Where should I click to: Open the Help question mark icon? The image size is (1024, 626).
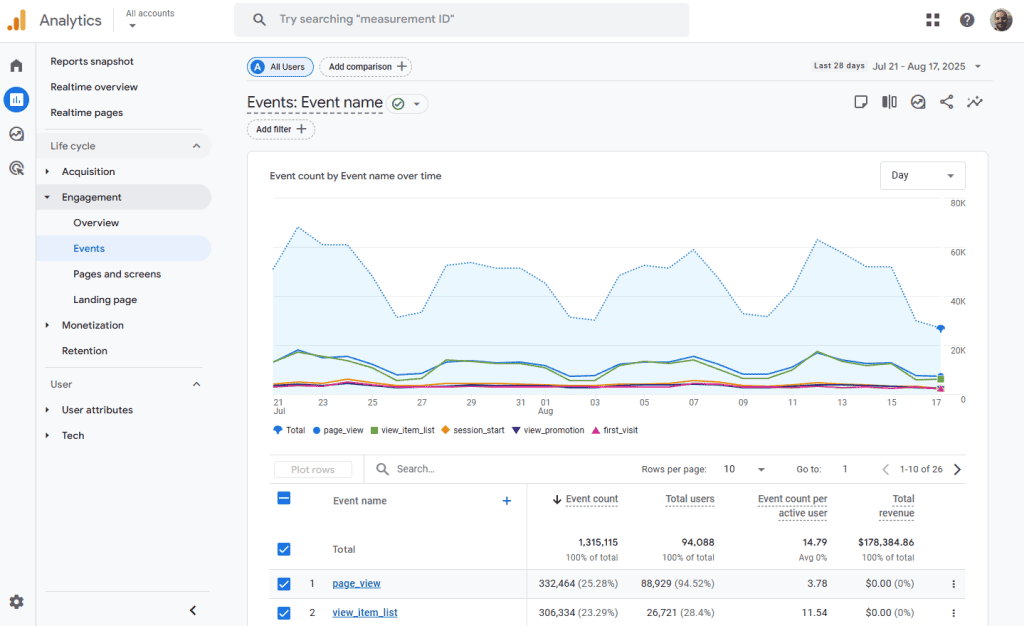coord(967,20)
